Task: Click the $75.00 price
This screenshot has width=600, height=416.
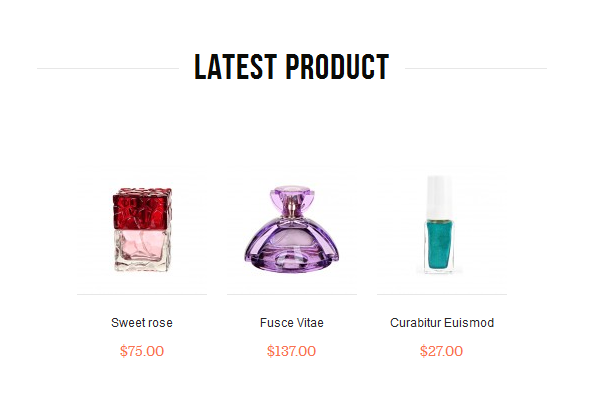Action: click(x=142, y=351)
